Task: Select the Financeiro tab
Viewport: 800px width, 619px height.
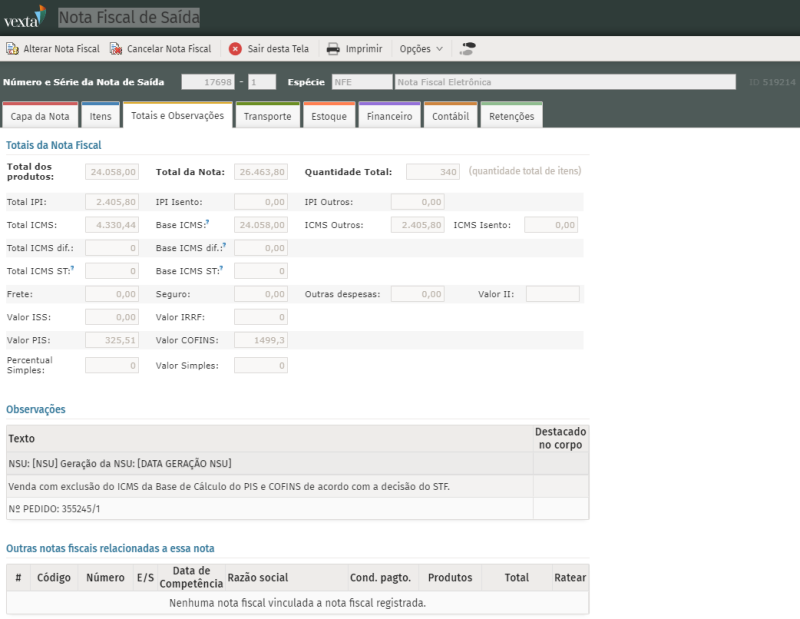Action: point(389,116)
